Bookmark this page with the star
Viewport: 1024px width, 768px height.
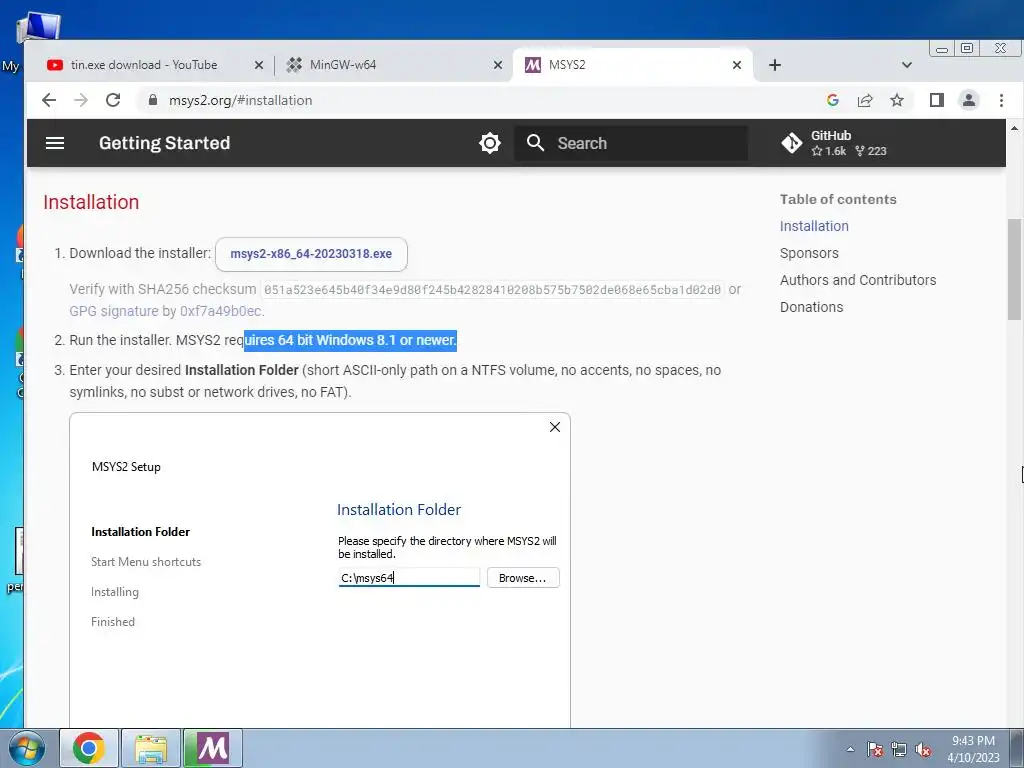click(x=897, y=100)
